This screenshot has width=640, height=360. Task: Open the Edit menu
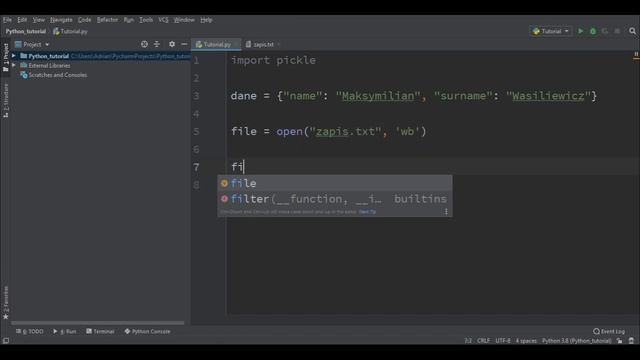click(22, 20)
